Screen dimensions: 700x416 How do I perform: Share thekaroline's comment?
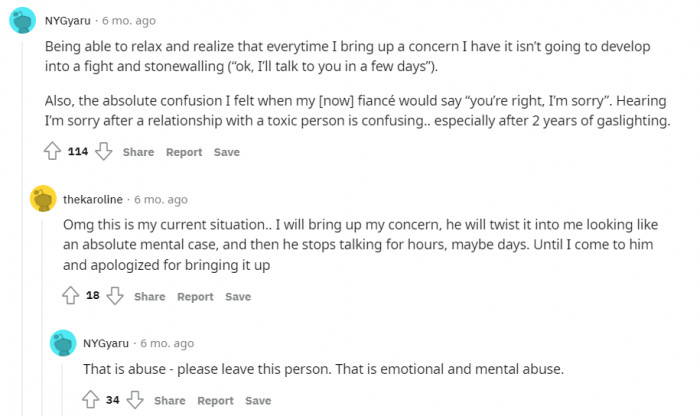149,296
